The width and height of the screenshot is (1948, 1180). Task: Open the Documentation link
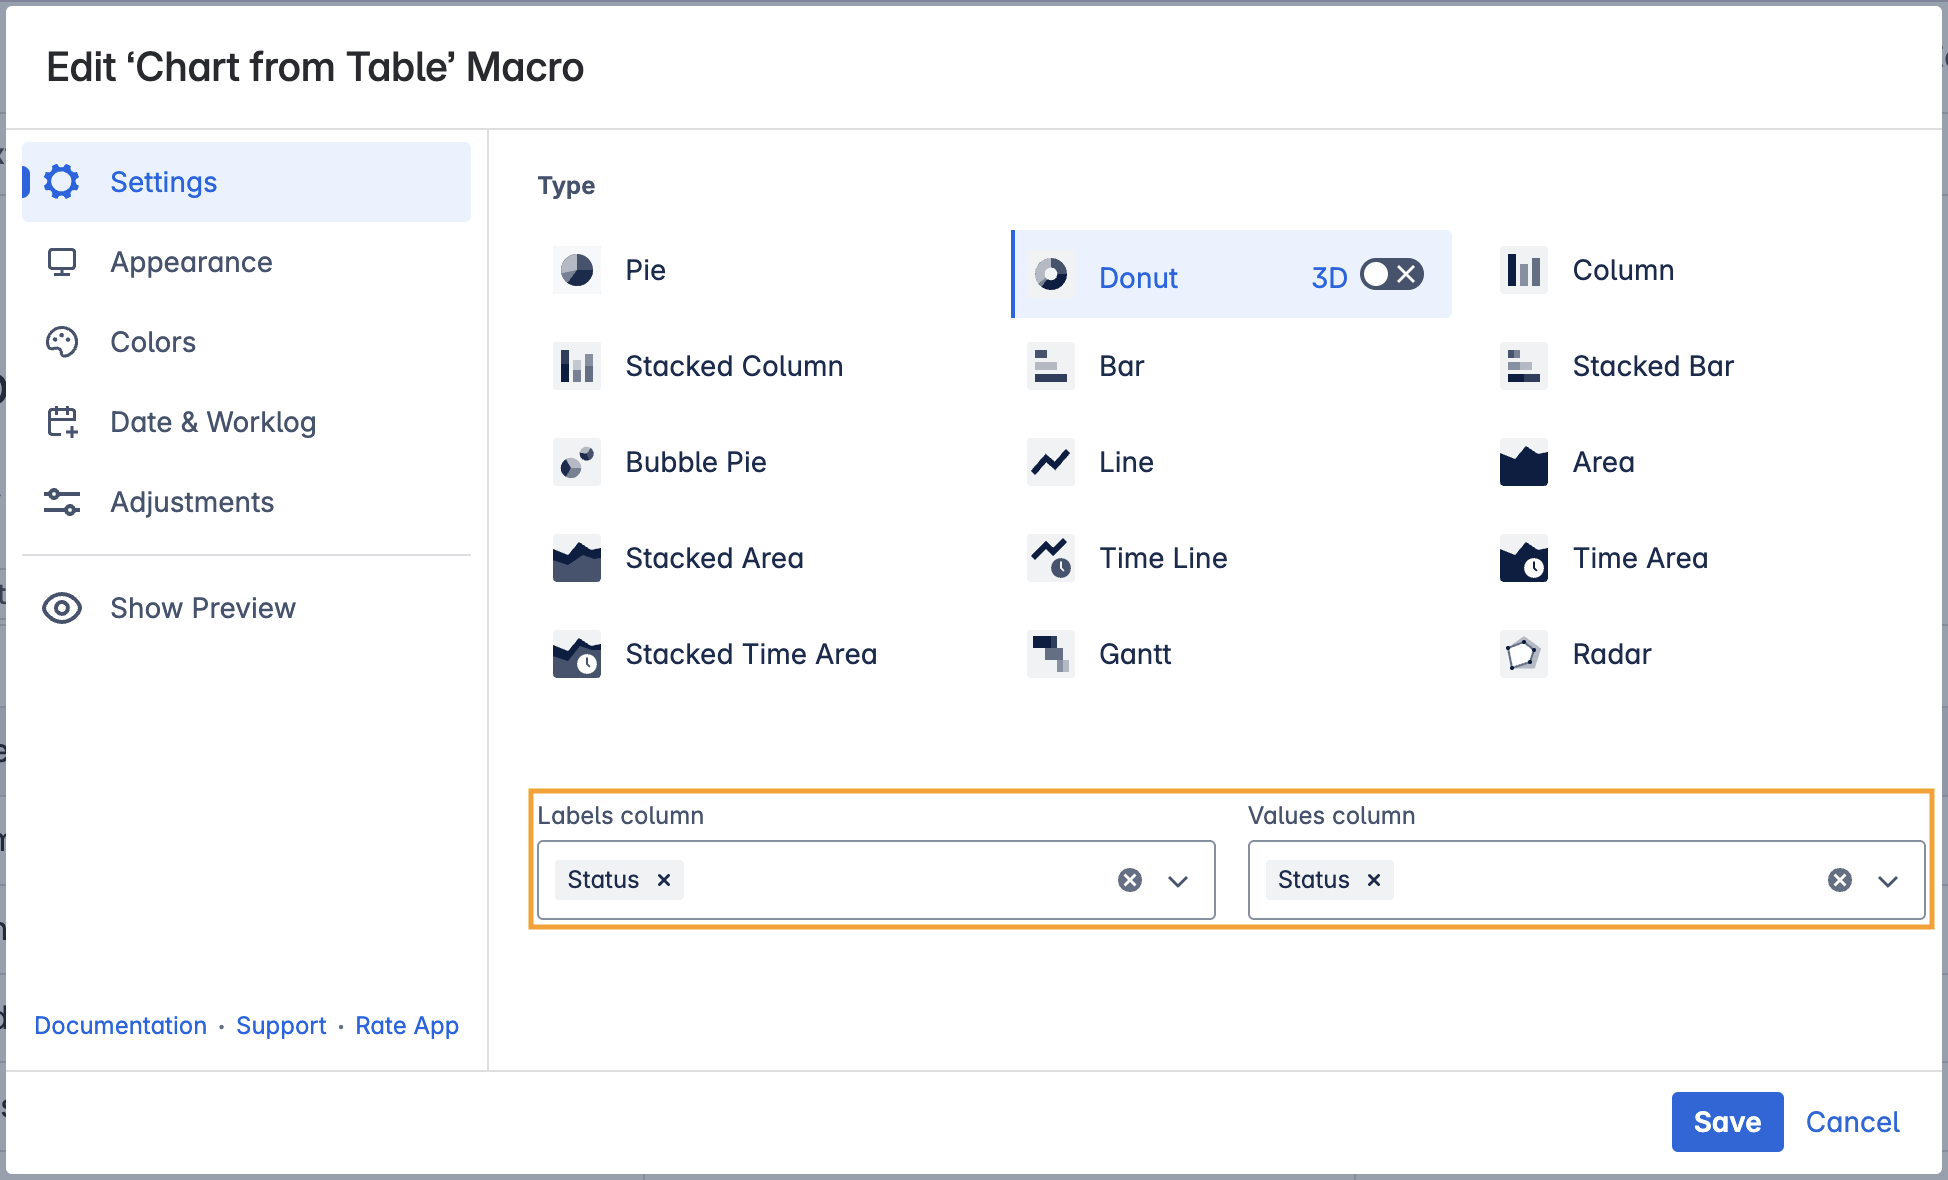point(120,1026)
